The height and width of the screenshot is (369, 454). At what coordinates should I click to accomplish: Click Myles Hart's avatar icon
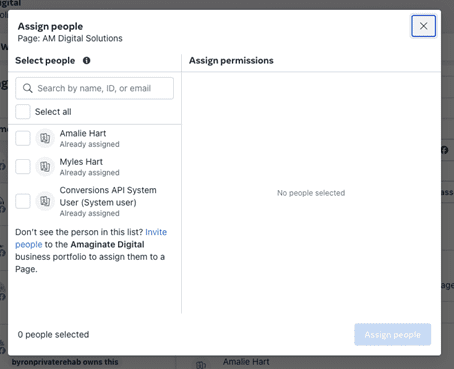[x=45, y=166]
